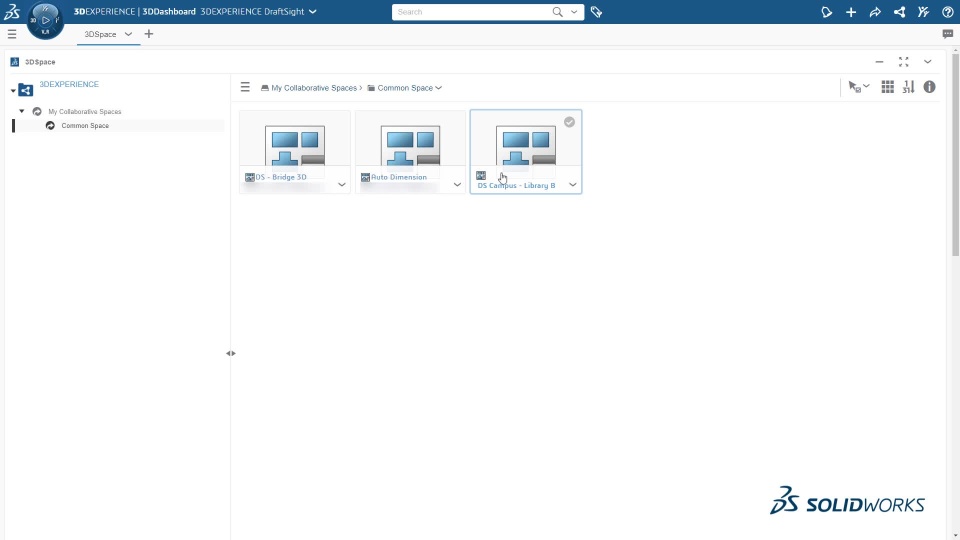The width and height of the screenshot is (960, 540).
Task: Maximize the 3DSpace widget
Action: (904, 62)
